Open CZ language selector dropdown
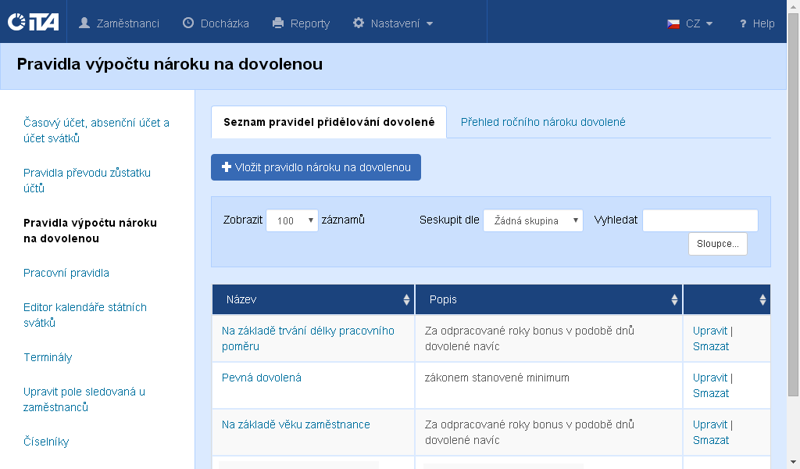 [x=689, y=22]
